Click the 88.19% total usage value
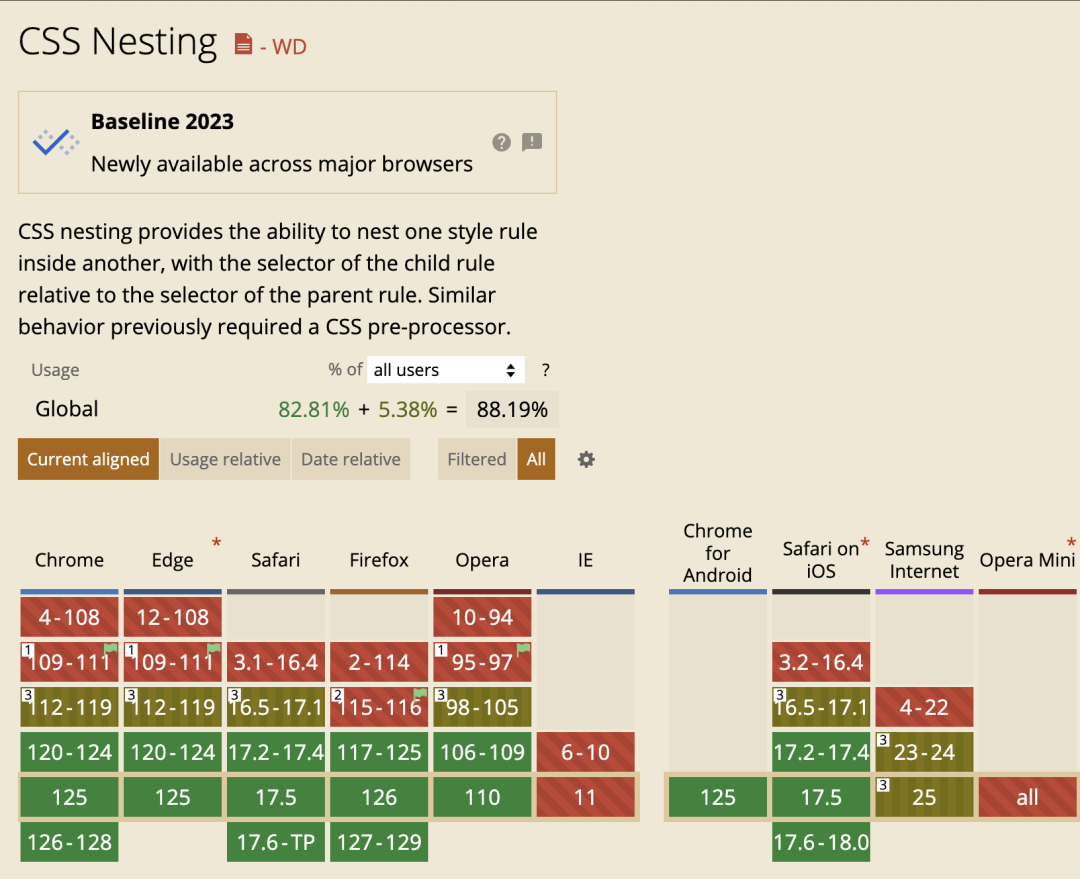 (512, 409)
